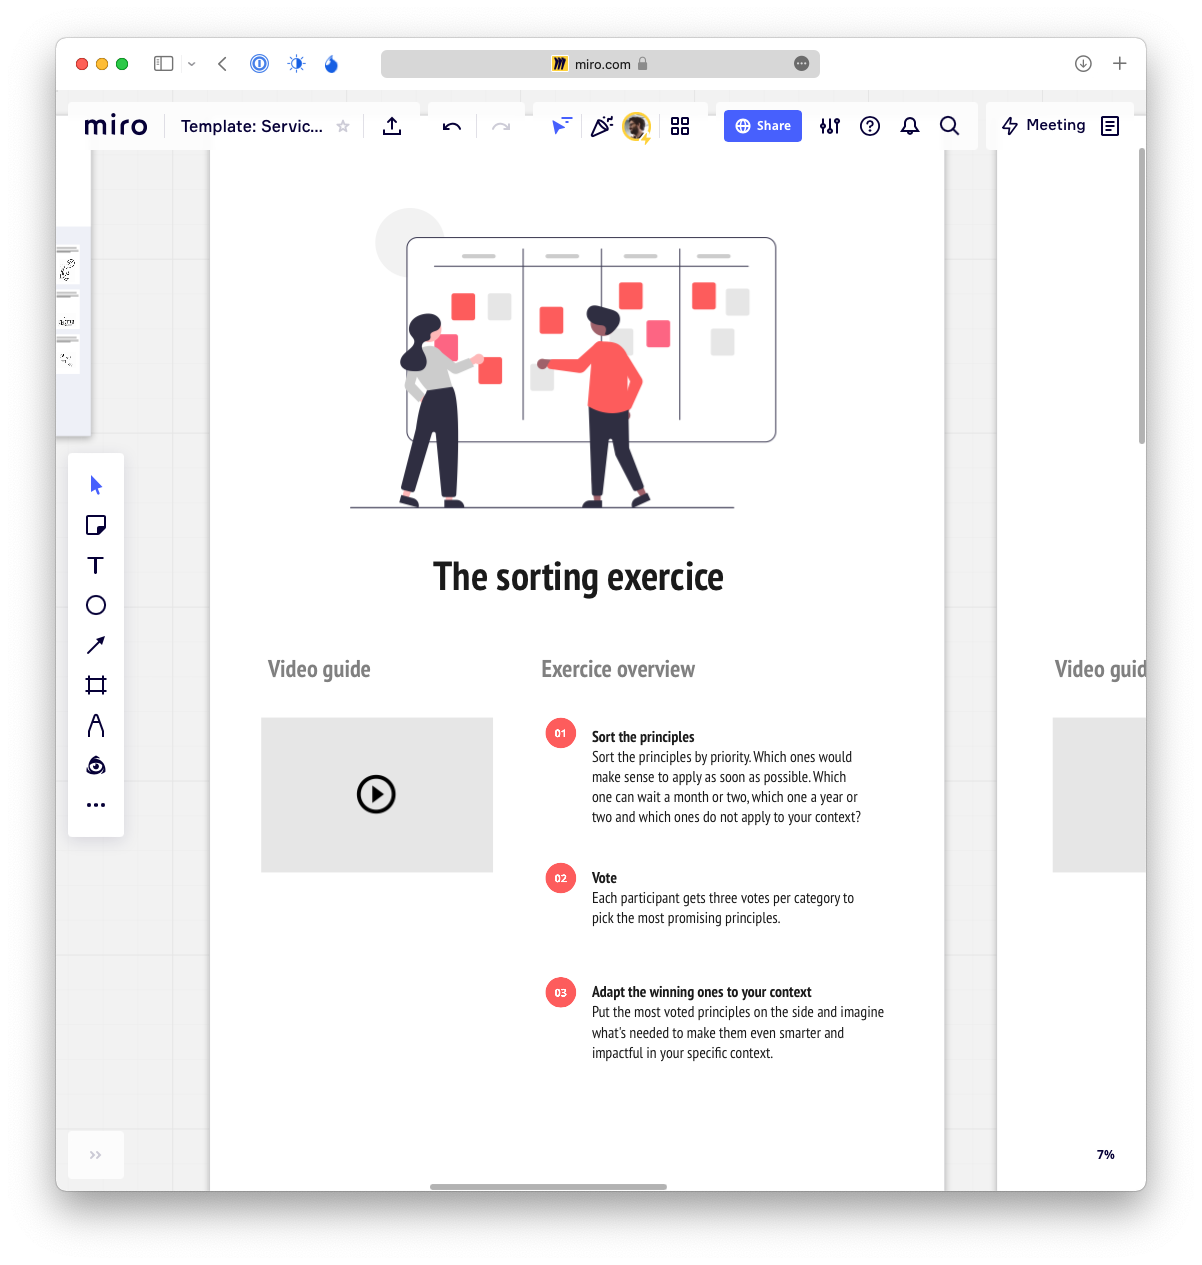Viewport: 1202px width, 1265px height.
Task: Click the 7% zoom level indicator
Action: [x=1105, y=1155]
